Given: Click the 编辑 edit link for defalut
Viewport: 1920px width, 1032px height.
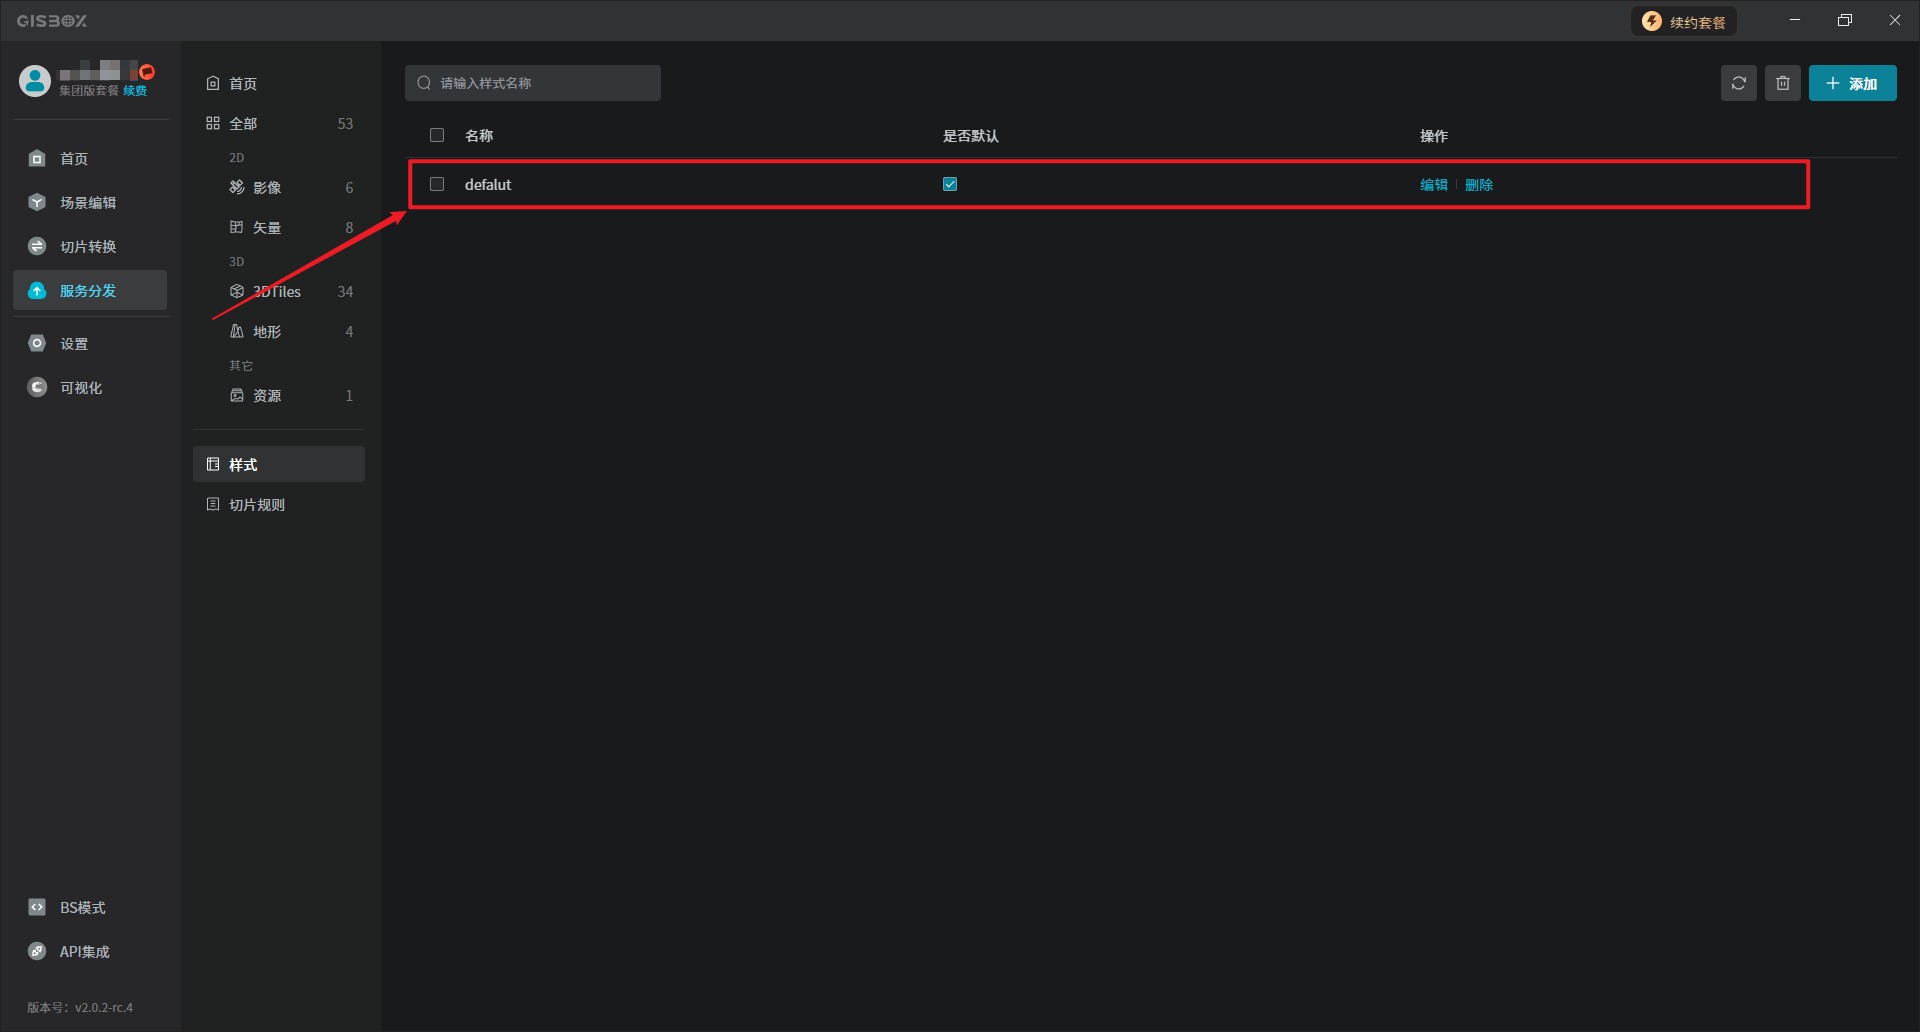Looking at the screenshot, I should (1433, 185).
